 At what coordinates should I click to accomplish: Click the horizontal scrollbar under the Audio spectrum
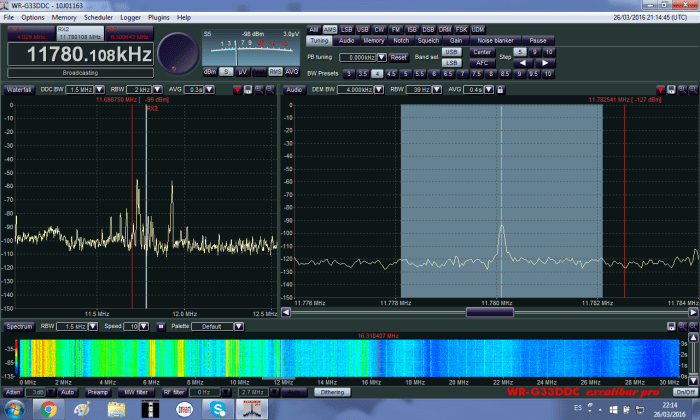click(x=490, y=312)
